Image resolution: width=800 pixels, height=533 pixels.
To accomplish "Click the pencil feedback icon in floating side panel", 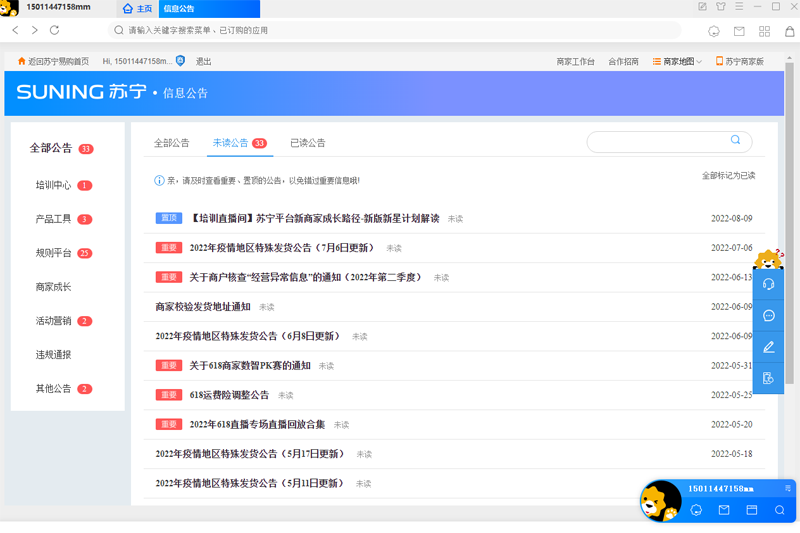I will (768, 347).
